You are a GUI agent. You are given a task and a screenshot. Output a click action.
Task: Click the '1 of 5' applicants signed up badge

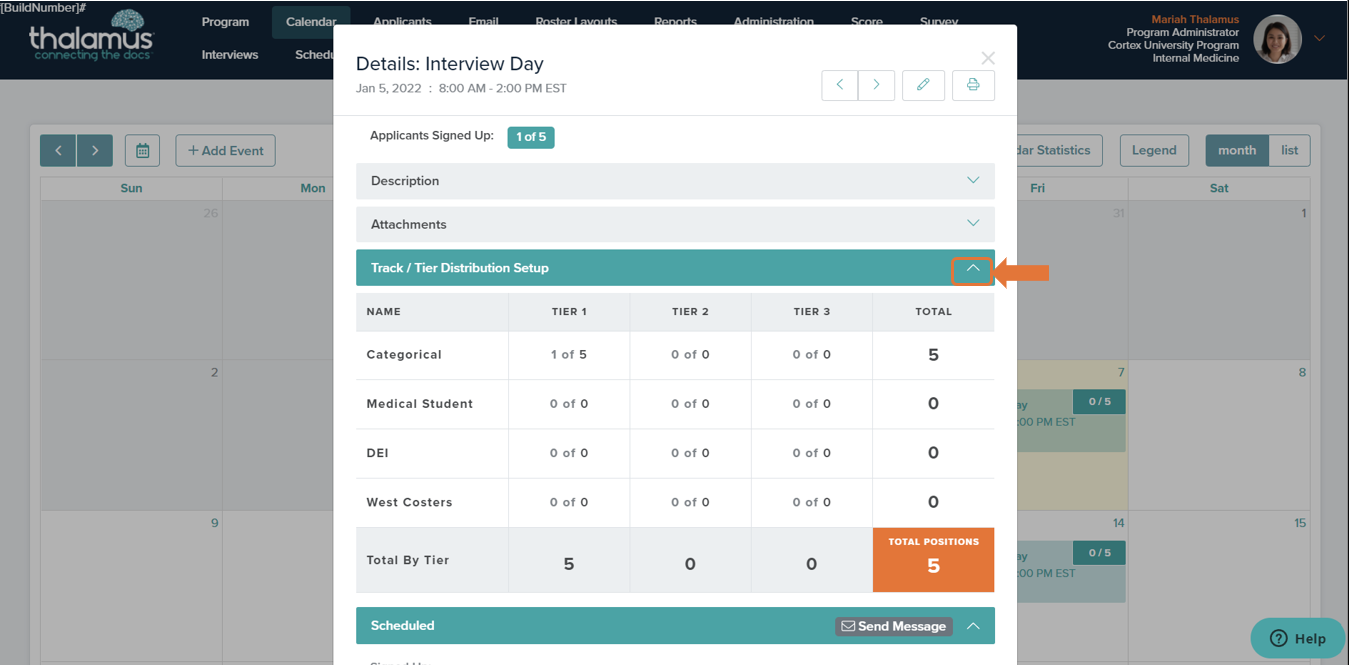tap(531, 137)
